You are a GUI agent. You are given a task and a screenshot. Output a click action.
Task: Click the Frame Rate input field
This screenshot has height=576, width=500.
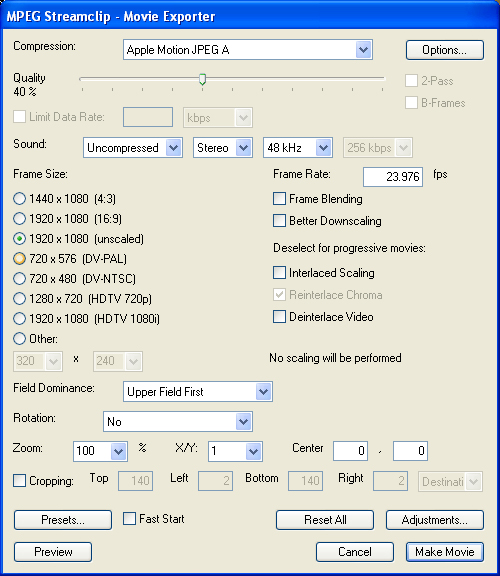coord(393,177)
